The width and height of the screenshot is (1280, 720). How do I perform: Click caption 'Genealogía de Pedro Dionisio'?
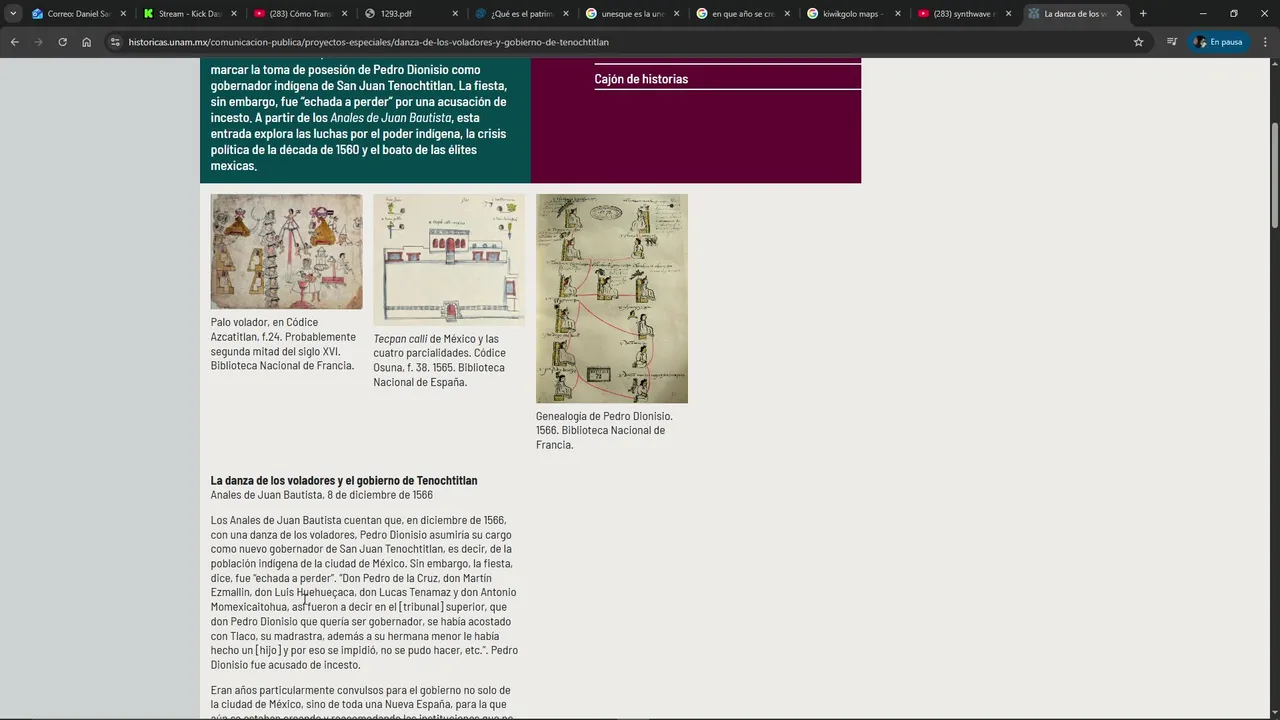603,430
